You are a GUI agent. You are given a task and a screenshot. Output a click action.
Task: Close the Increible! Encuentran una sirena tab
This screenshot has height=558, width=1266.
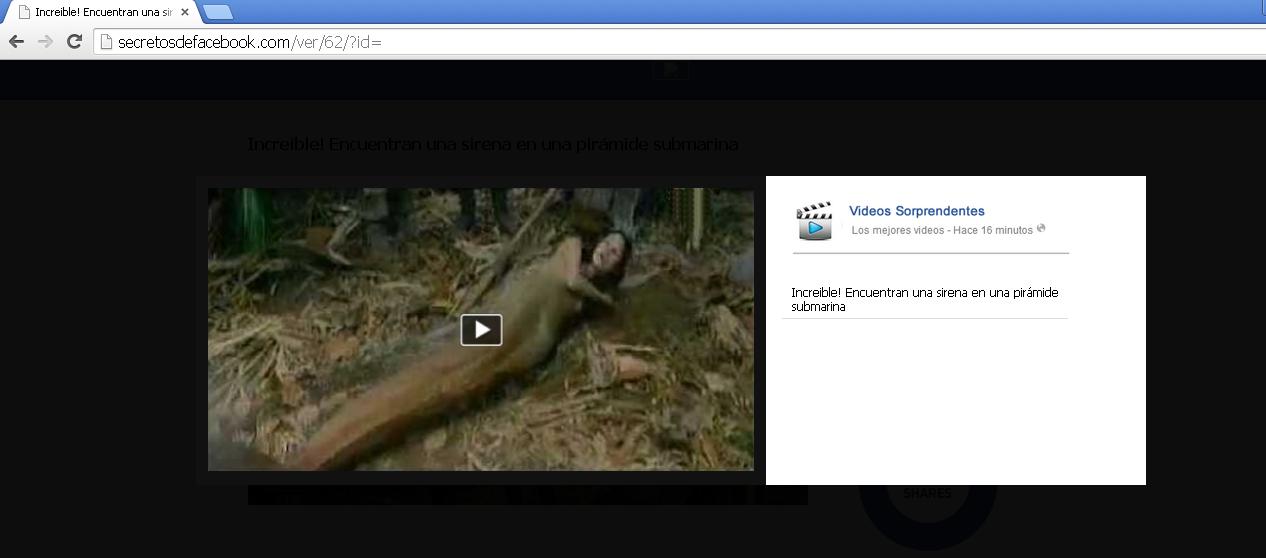(184, 12)
